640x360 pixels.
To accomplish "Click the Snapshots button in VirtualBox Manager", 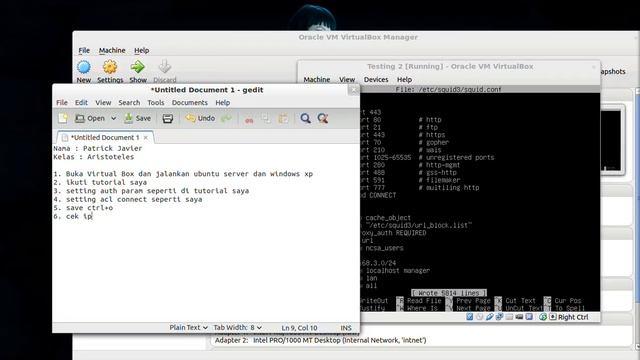I will (613, 71).
